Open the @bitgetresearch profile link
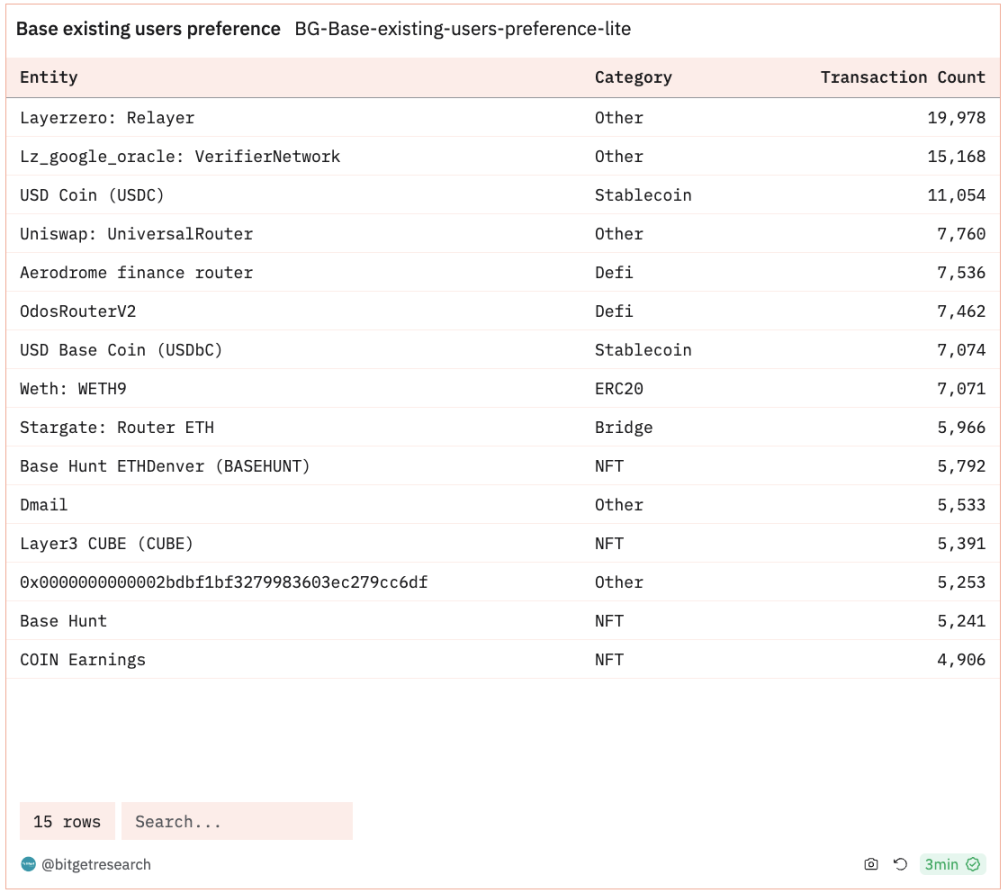 pyautogui.click(x=96, y=865)
